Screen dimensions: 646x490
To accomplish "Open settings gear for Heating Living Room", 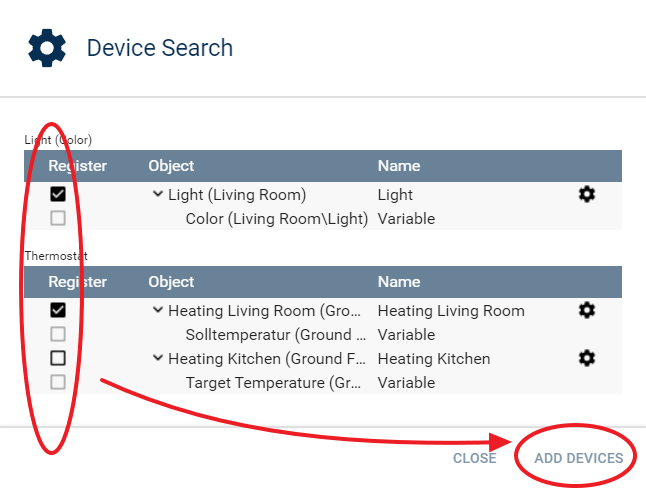I will click(587, 310).
